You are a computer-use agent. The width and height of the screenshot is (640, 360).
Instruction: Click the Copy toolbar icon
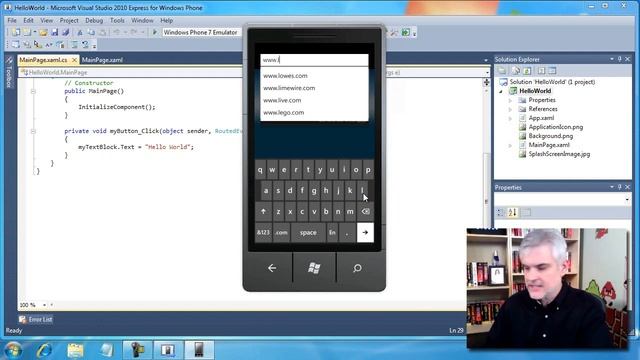(x=91, y=32)
